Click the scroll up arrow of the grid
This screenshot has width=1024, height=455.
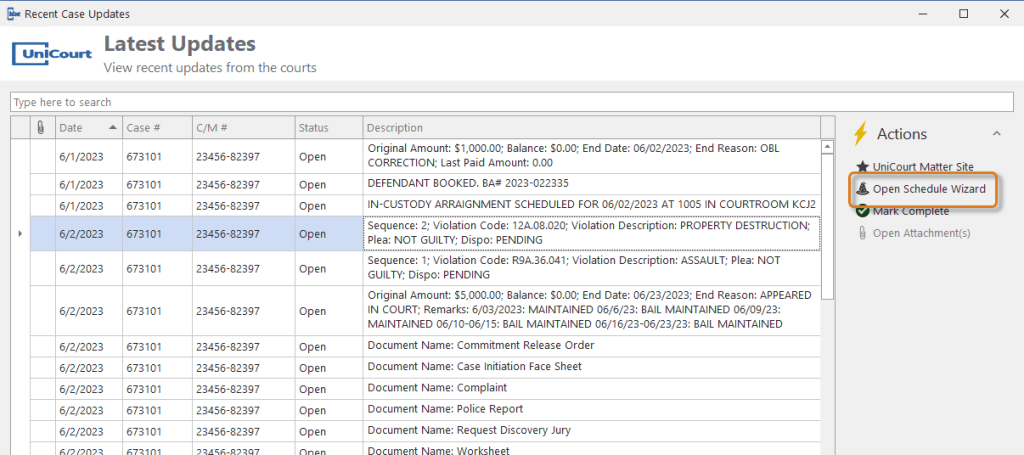pyautogui.click(x=827, y=146)
